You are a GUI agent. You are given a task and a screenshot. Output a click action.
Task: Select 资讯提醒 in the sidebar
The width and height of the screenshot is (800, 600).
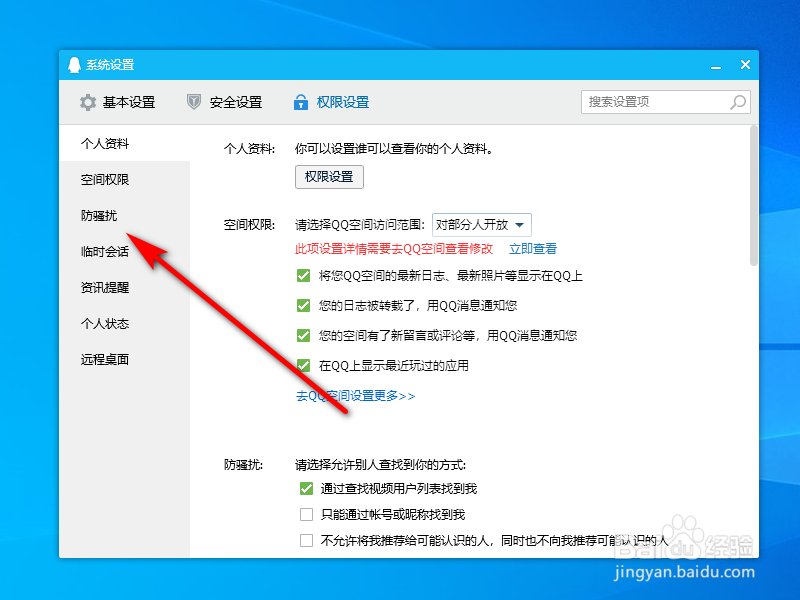pyautogui.click(x=124, y=287)
